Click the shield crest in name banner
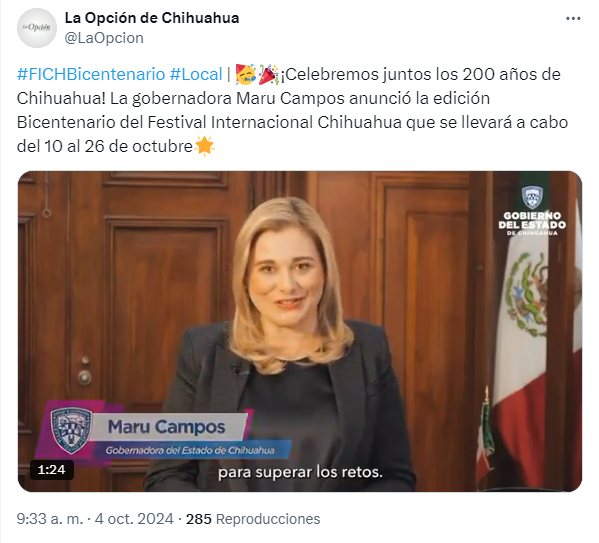 point(71,430)
